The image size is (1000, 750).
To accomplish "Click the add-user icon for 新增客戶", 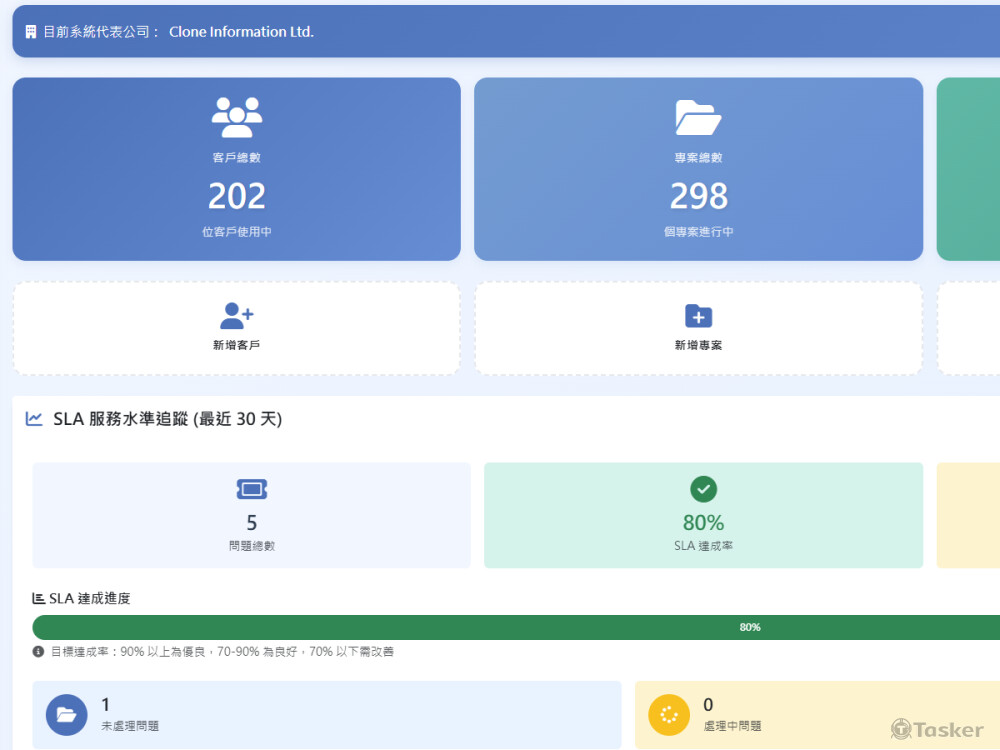I will [237, 316].
